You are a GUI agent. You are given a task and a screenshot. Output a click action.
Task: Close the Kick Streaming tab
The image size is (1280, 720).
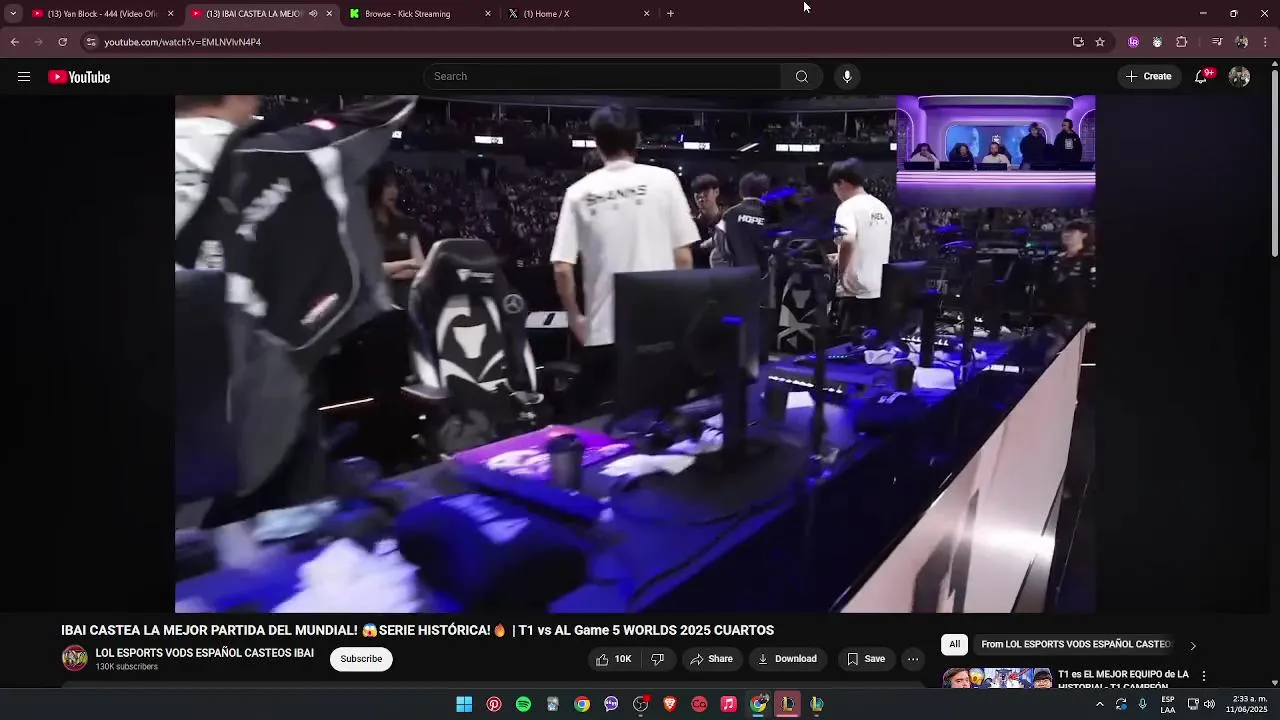(488, 14)
